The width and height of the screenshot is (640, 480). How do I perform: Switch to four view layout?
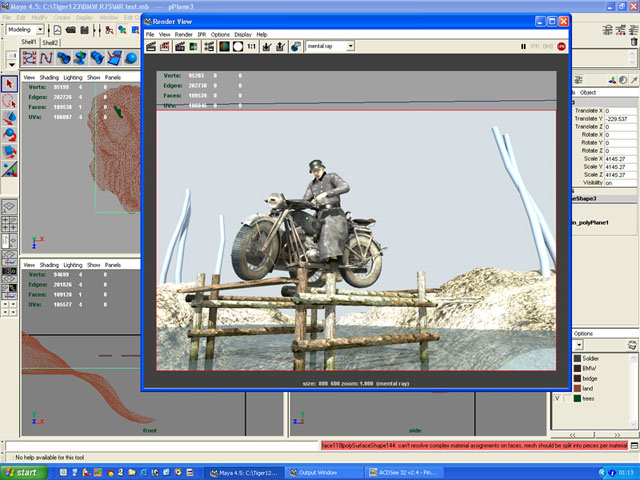(9, 224)
